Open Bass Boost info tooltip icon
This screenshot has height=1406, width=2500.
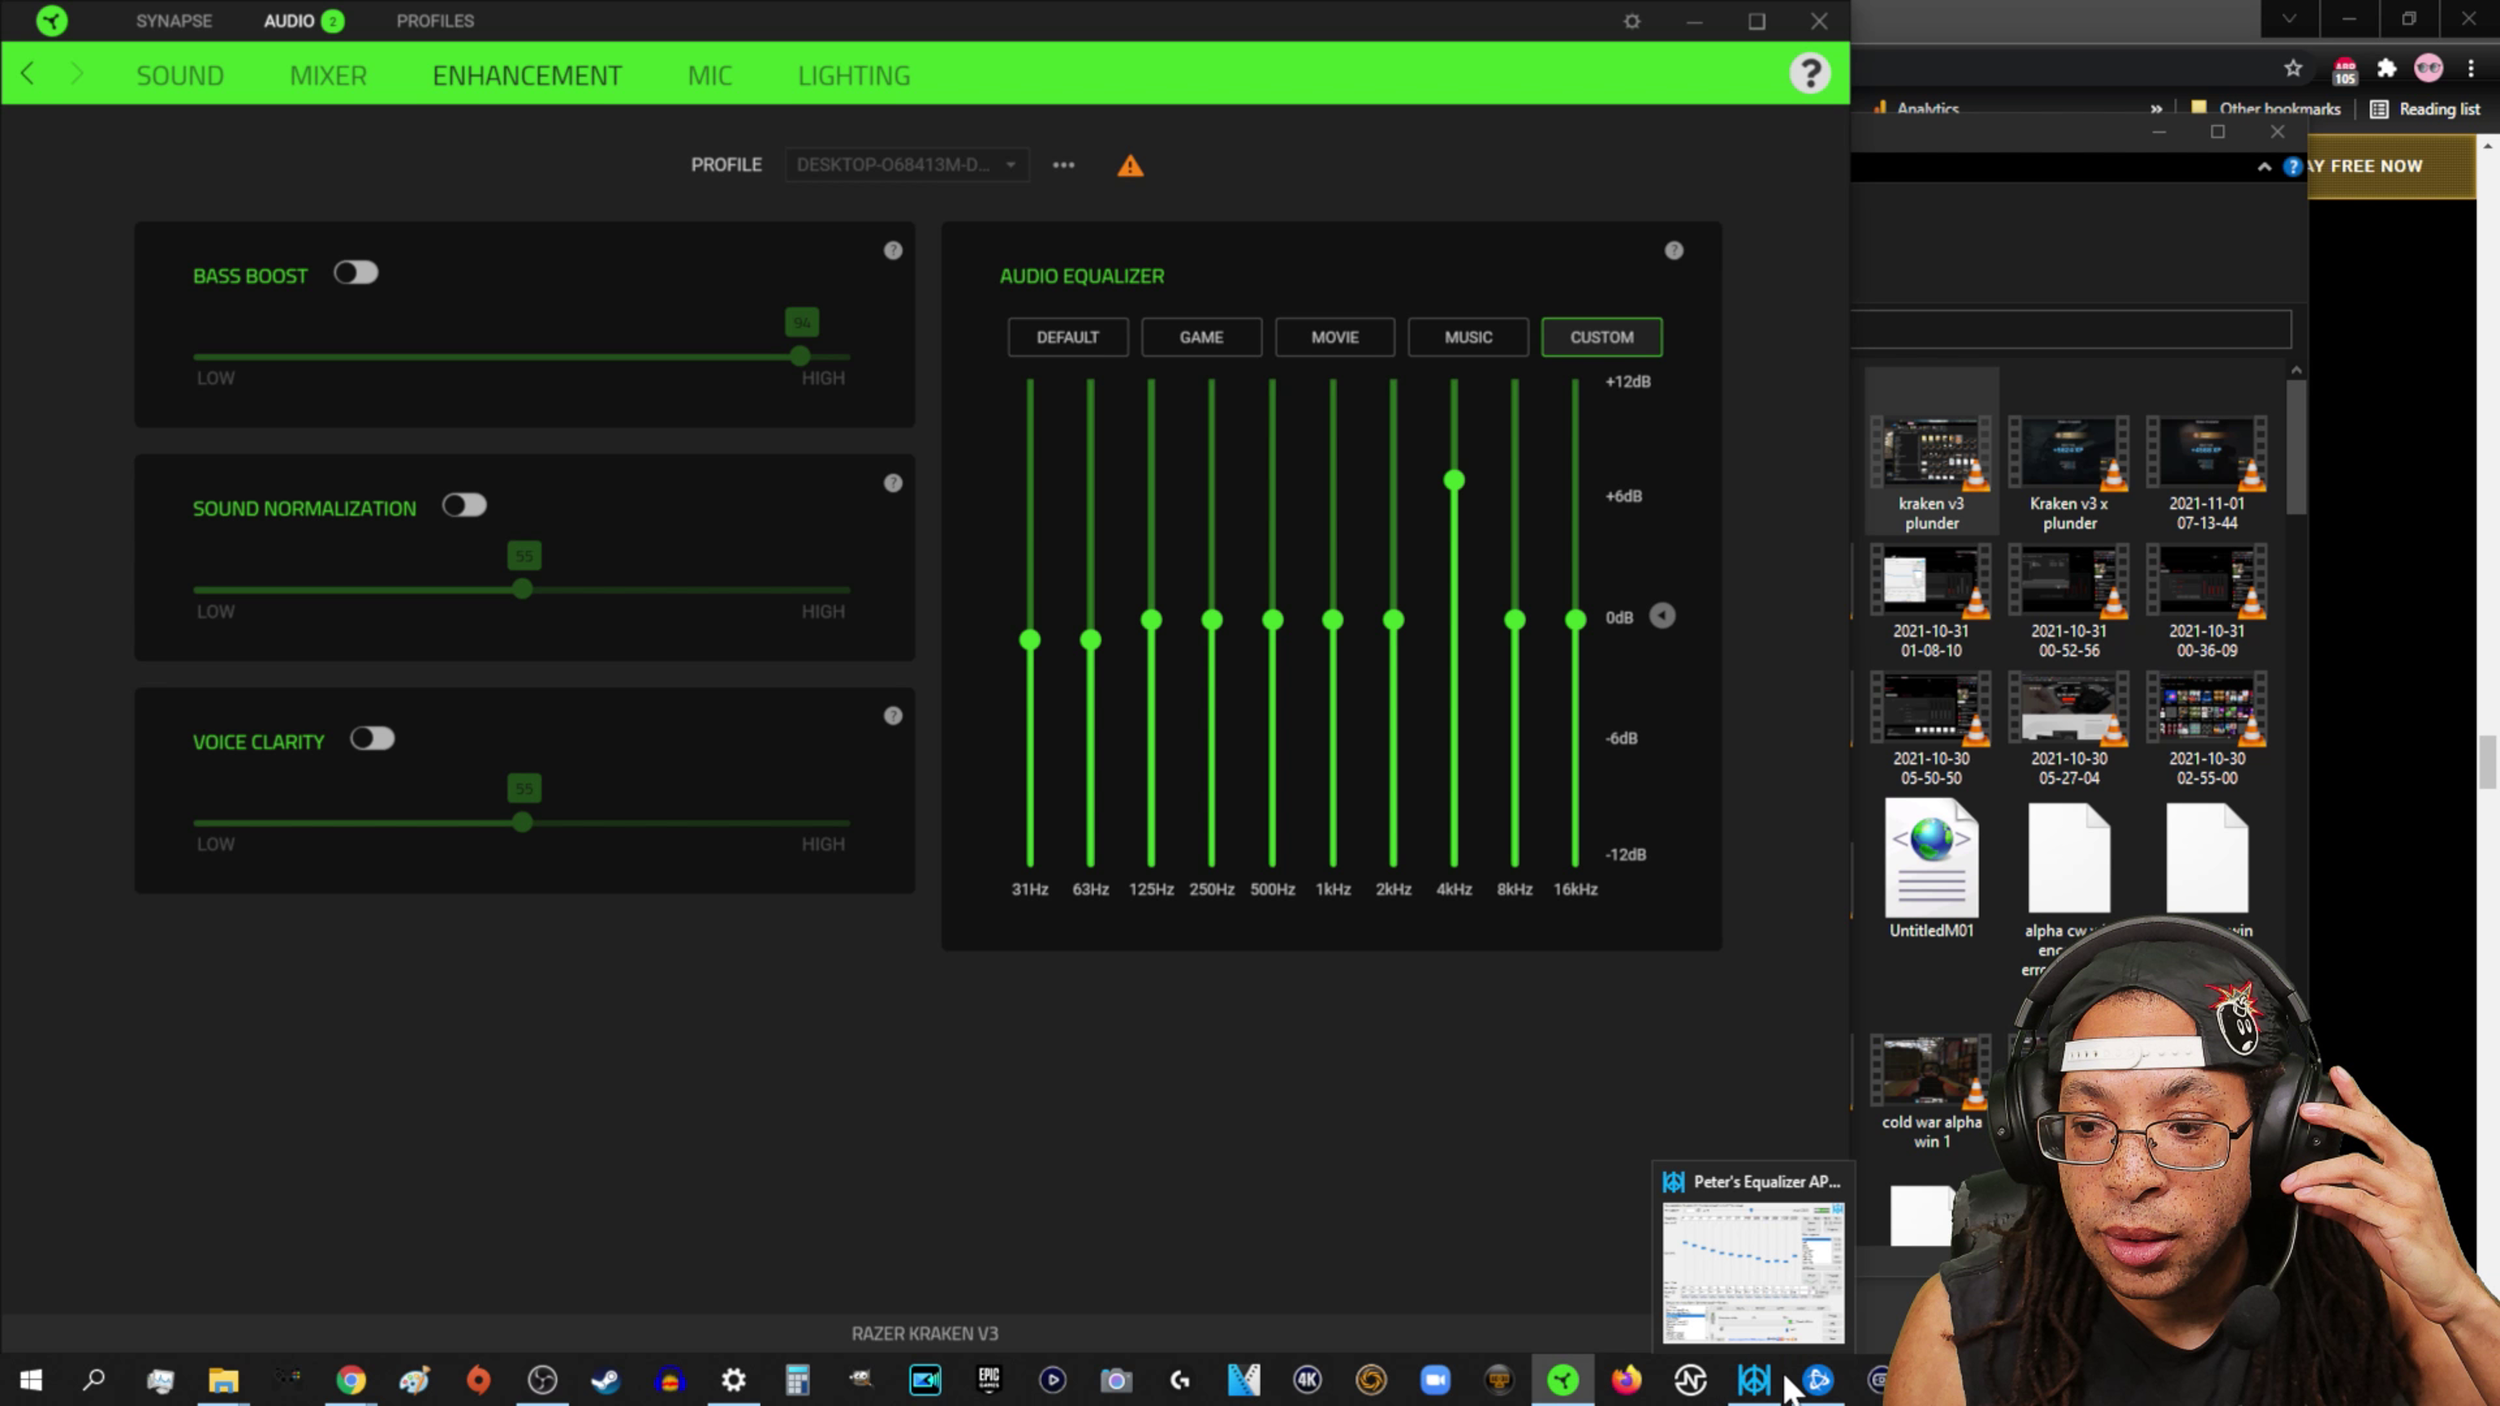(x=893, y=251)
